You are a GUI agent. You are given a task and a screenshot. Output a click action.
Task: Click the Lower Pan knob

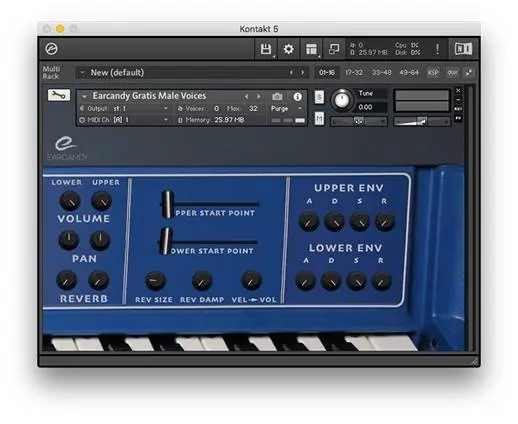pos(69,240)
